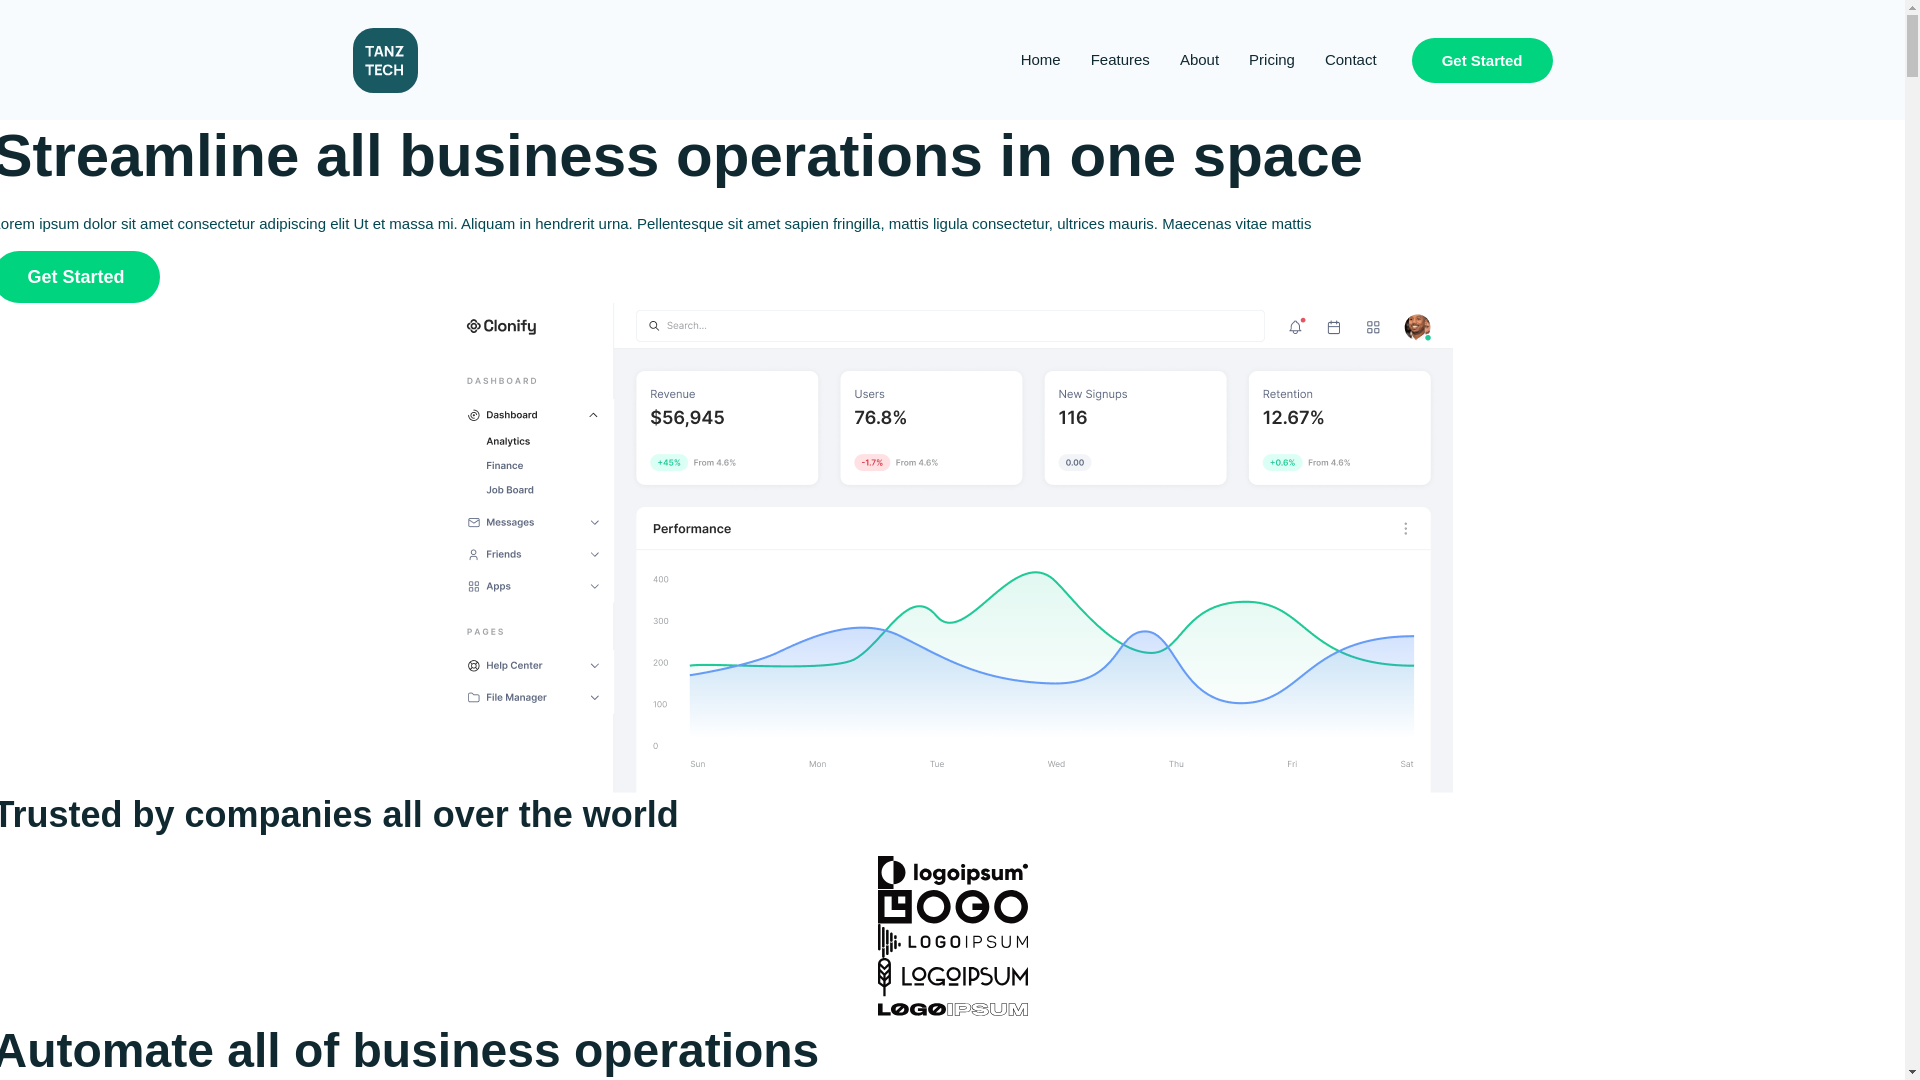The width and height of the screenshot is (1920, 1080).
Task: Click the Users 76.8% card
Action: coord(931,428)
